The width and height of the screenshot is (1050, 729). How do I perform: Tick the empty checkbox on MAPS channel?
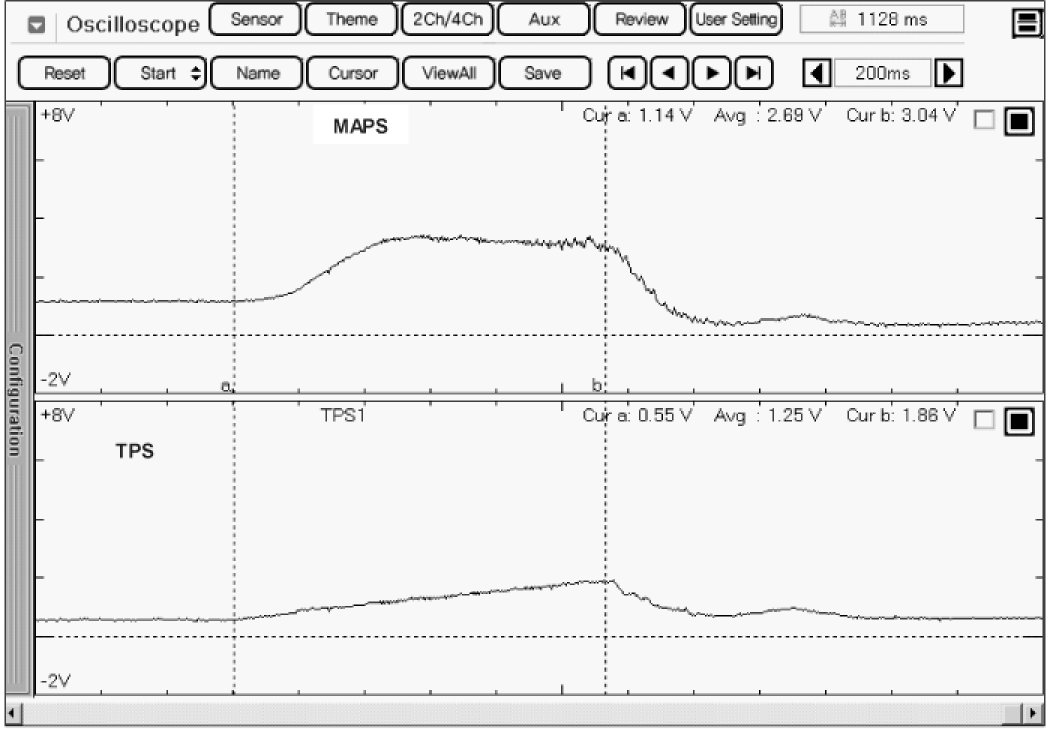984,121
